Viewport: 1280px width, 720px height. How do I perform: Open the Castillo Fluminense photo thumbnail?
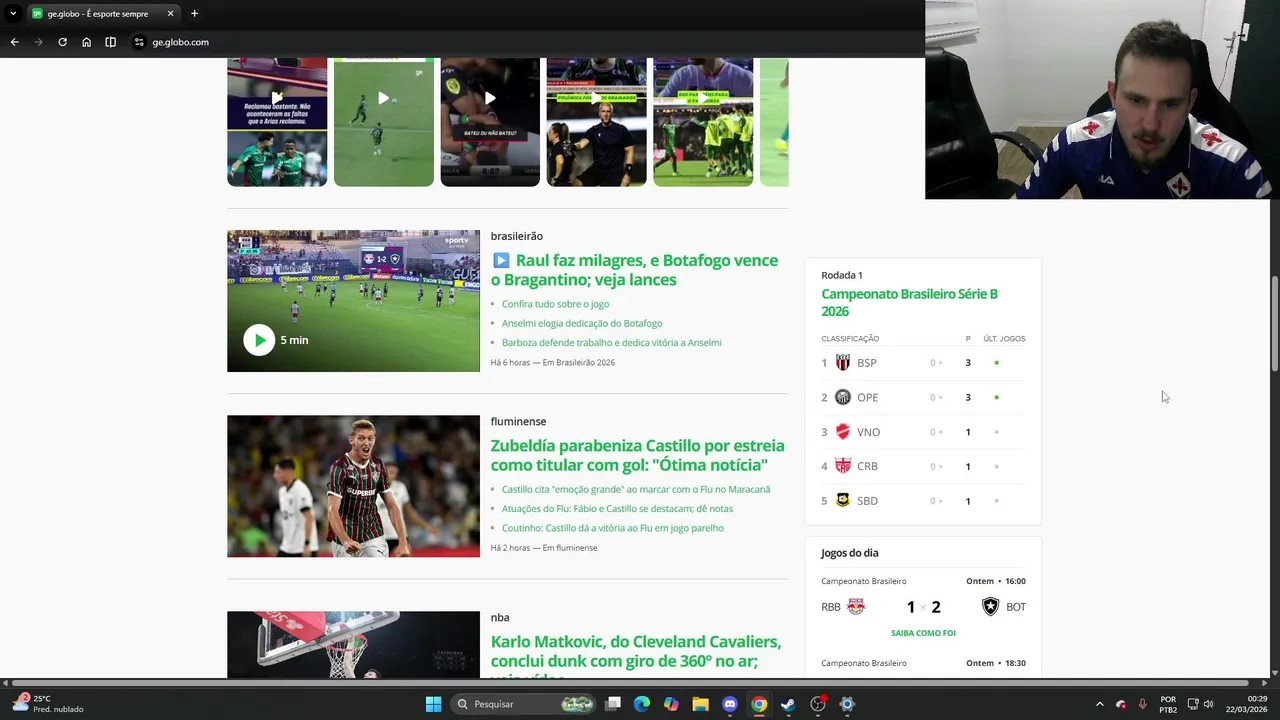coord(353,486)
